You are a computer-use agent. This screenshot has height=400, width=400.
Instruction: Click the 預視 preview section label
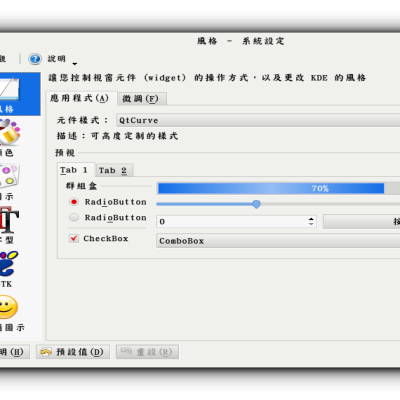pyautogui.click(x=65, y=153)
